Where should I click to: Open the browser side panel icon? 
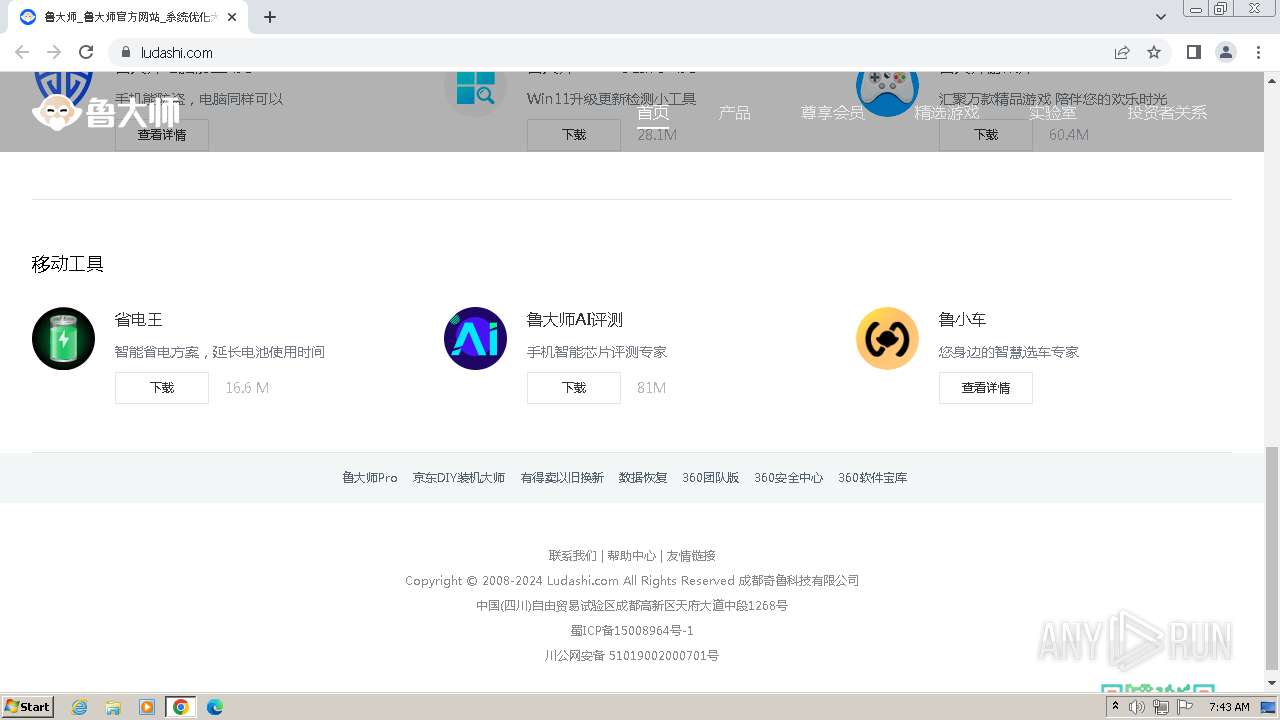click(x=1193, y=52)
